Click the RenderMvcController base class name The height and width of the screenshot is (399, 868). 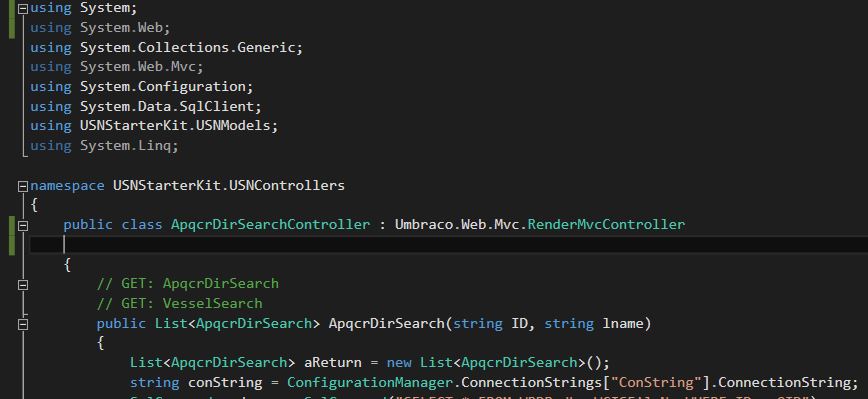click(606, 225)
